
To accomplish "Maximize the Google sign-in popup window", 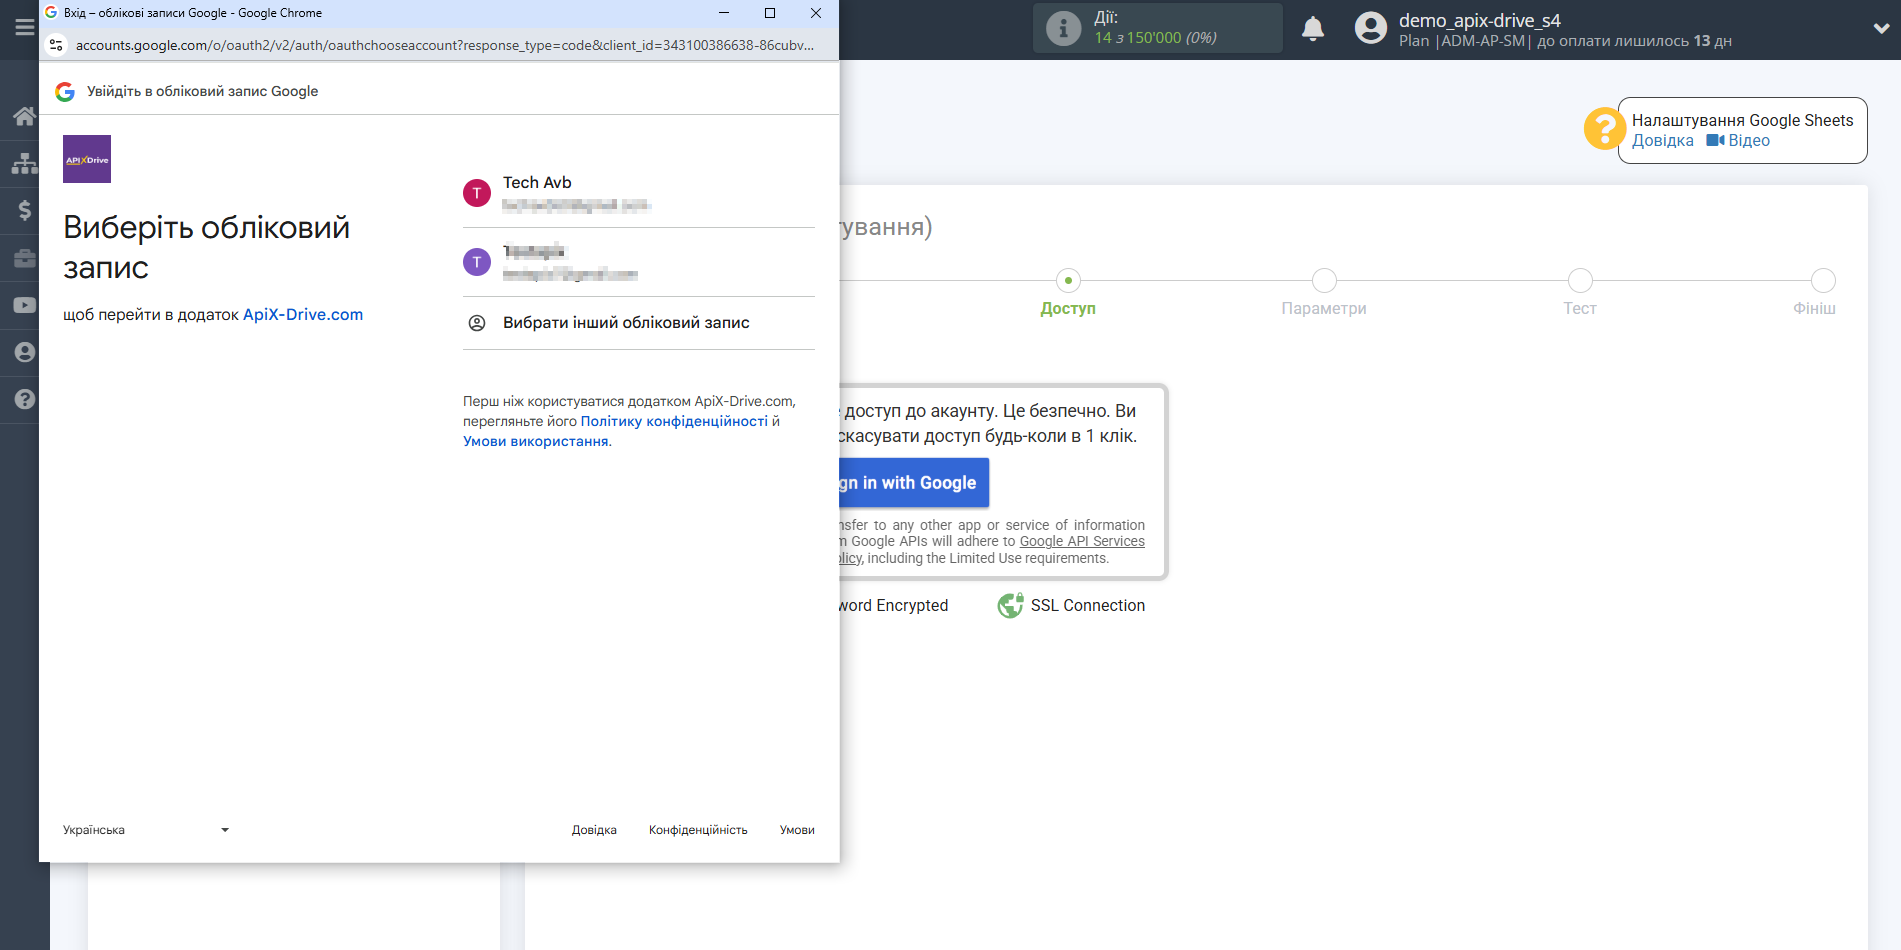I will click(x=770, y=13).
